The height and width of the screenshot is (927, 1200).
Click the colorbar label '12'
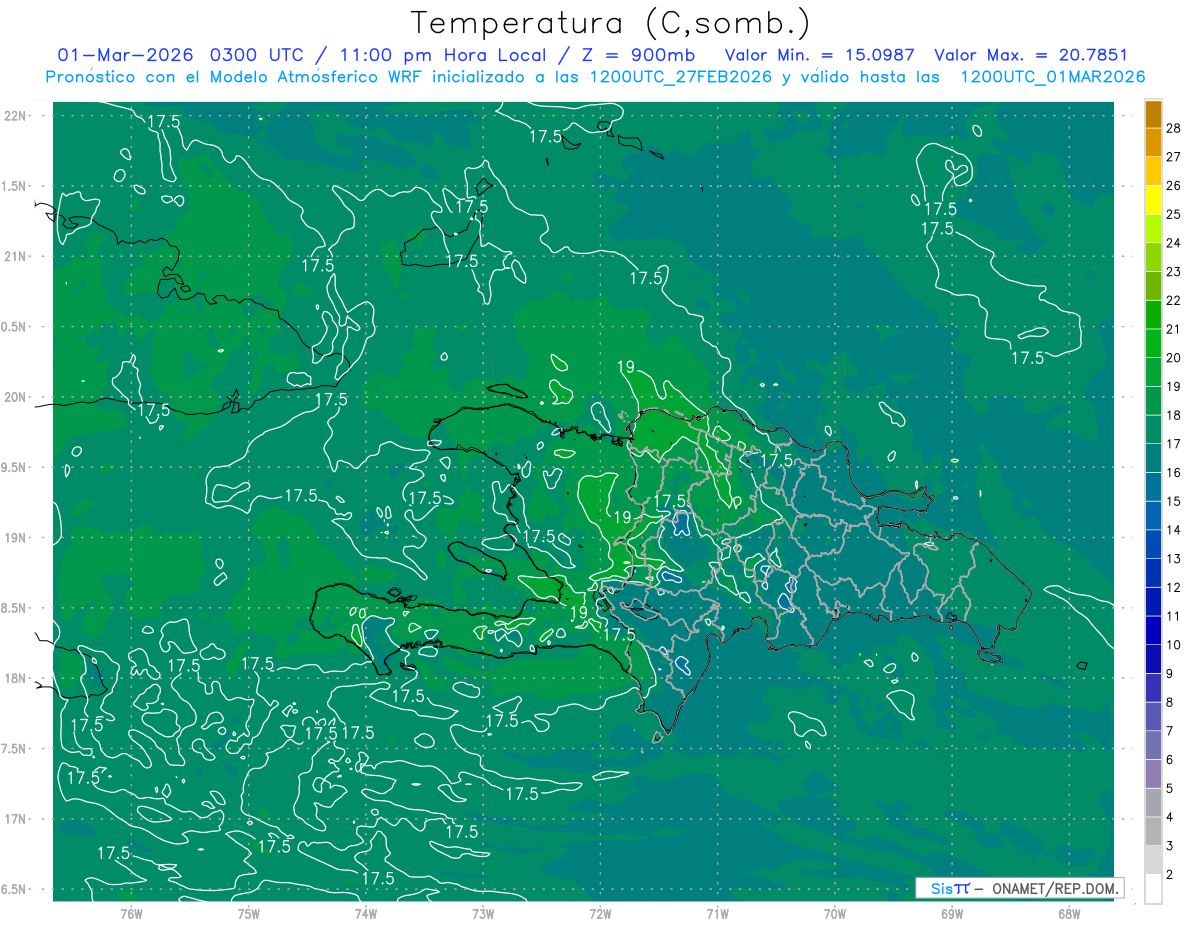pos(1174,587)
